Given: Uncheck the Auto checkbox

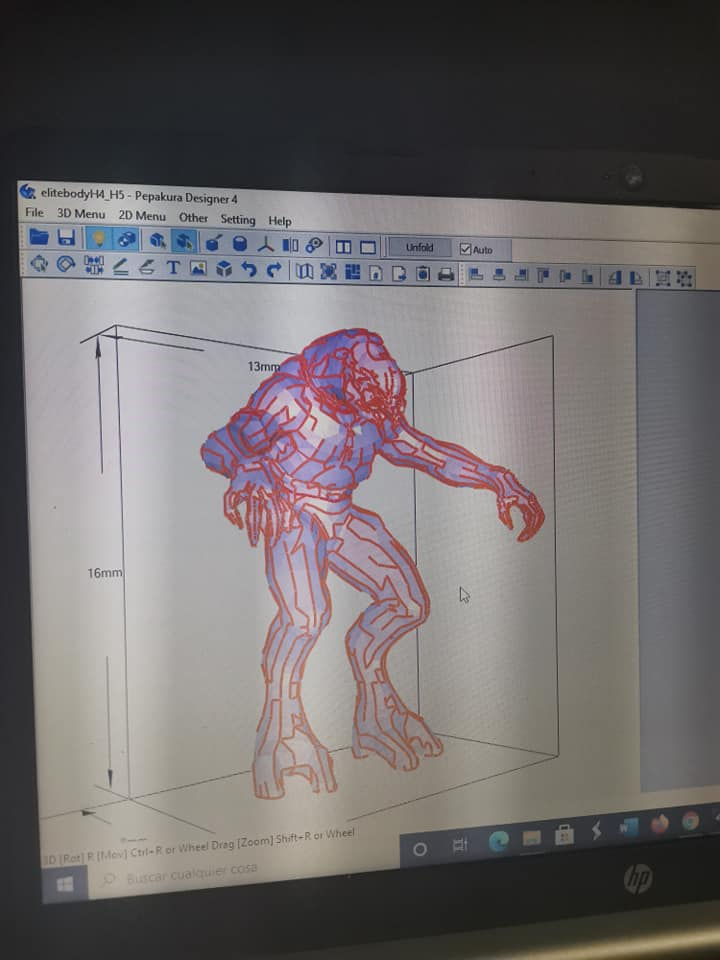Looking at the screenshot, I should (465, 249).
